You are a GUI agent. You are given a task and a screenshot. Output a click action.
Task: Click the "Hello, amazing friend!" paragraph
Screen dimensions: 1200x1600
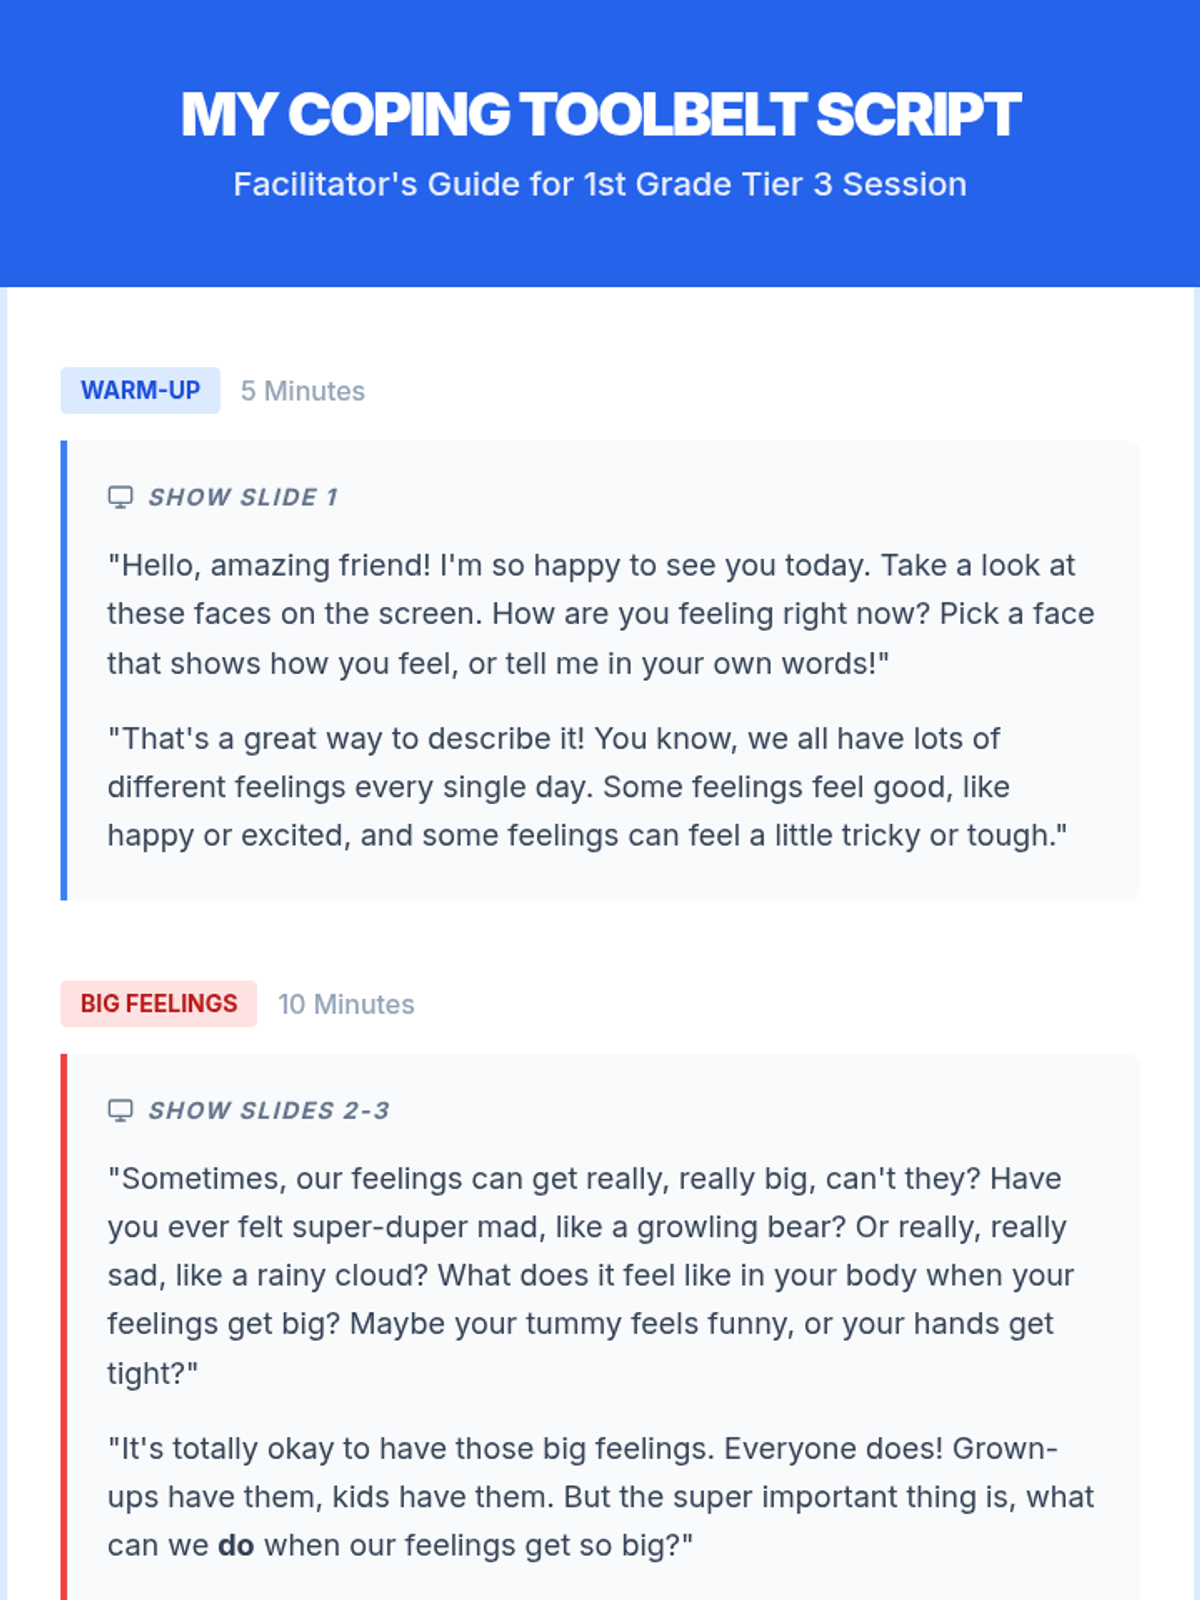pos(601,614)
